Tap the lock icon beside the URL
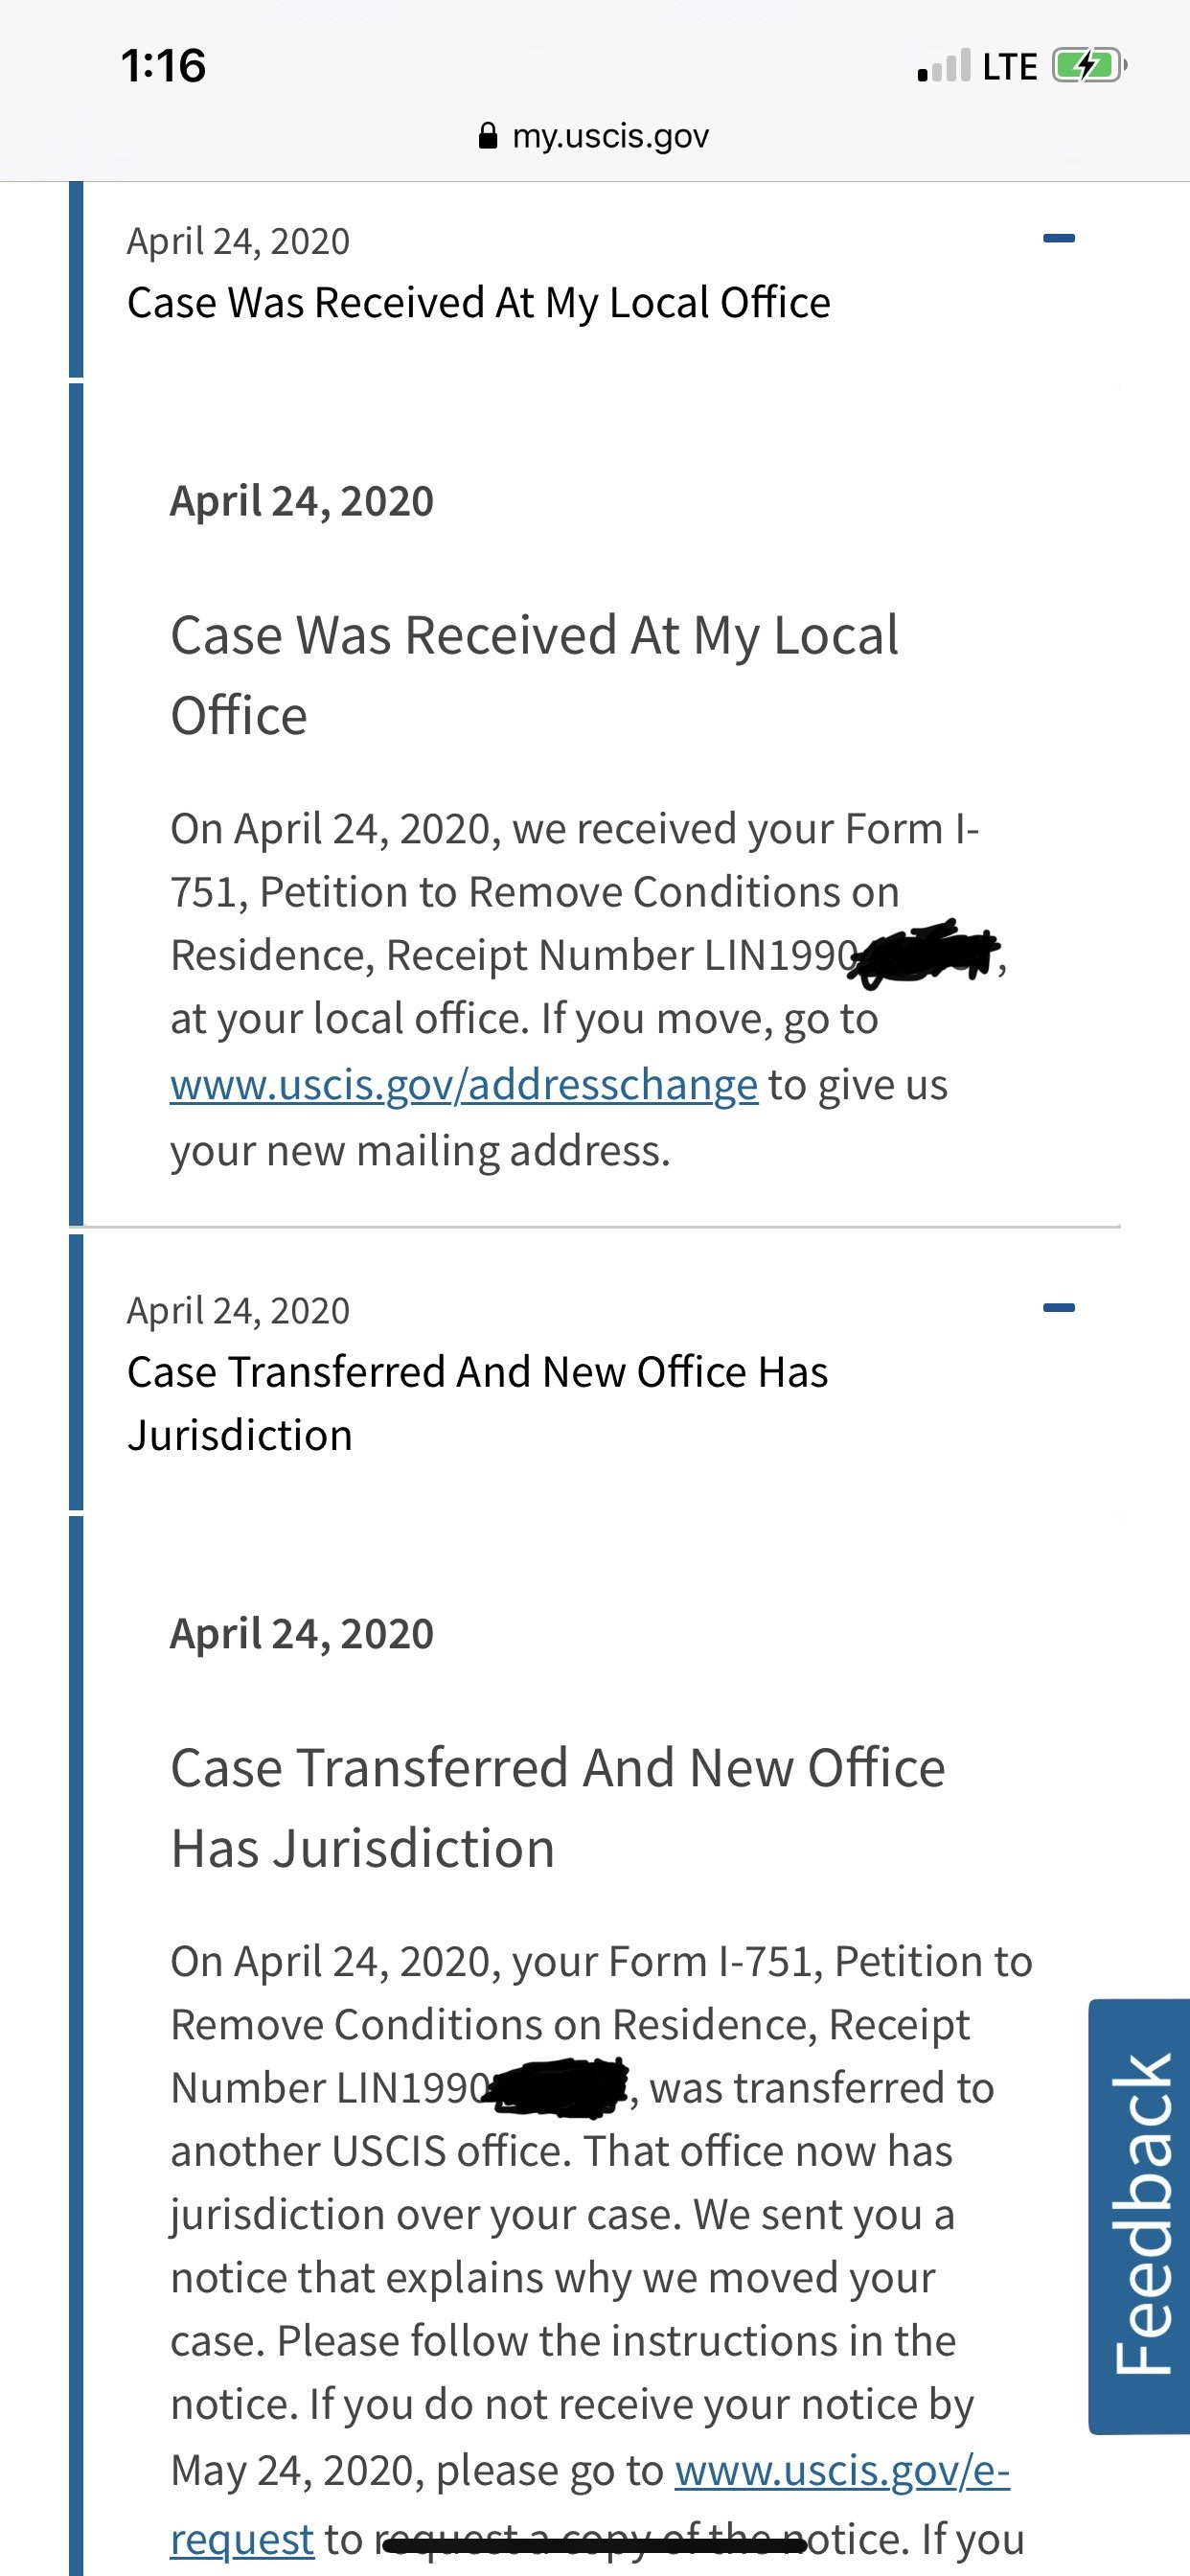 [x=488, y=136]
